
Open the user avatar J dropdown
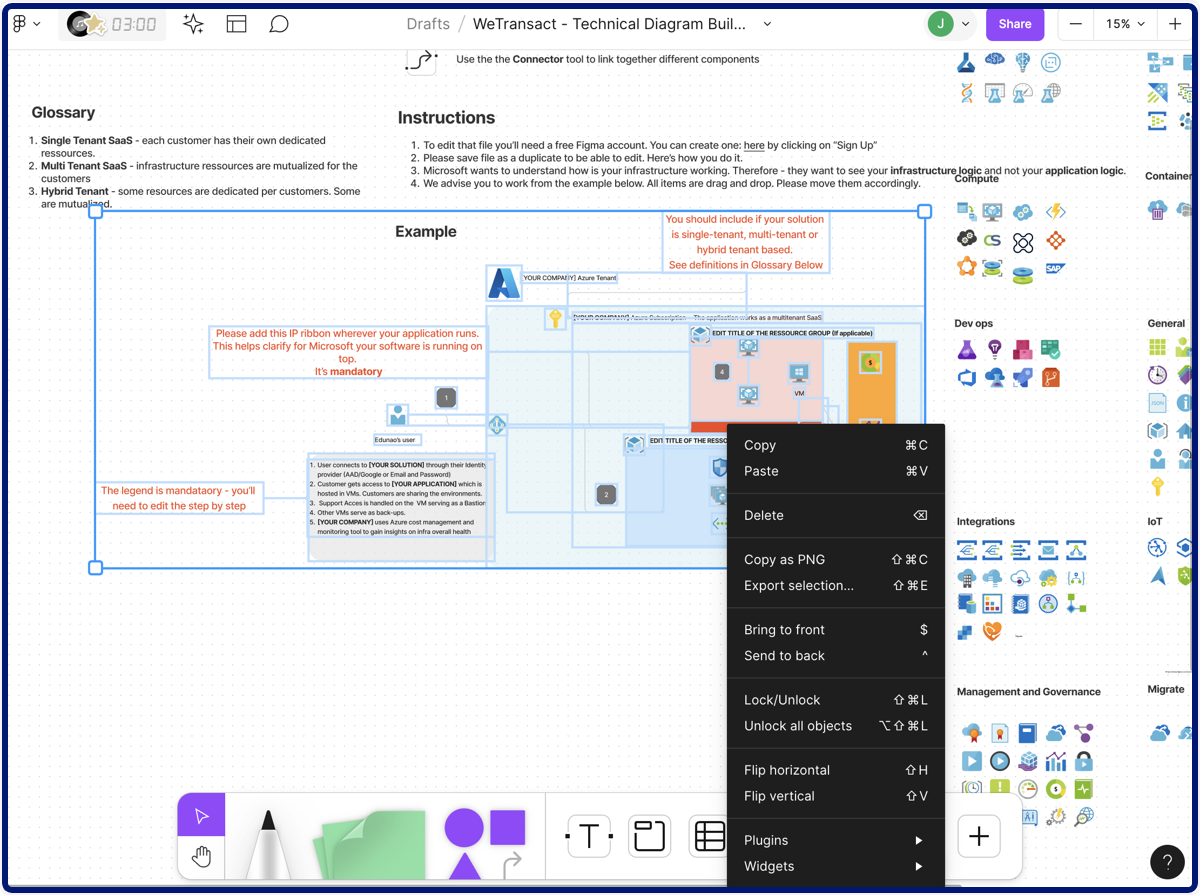[950, 24]
